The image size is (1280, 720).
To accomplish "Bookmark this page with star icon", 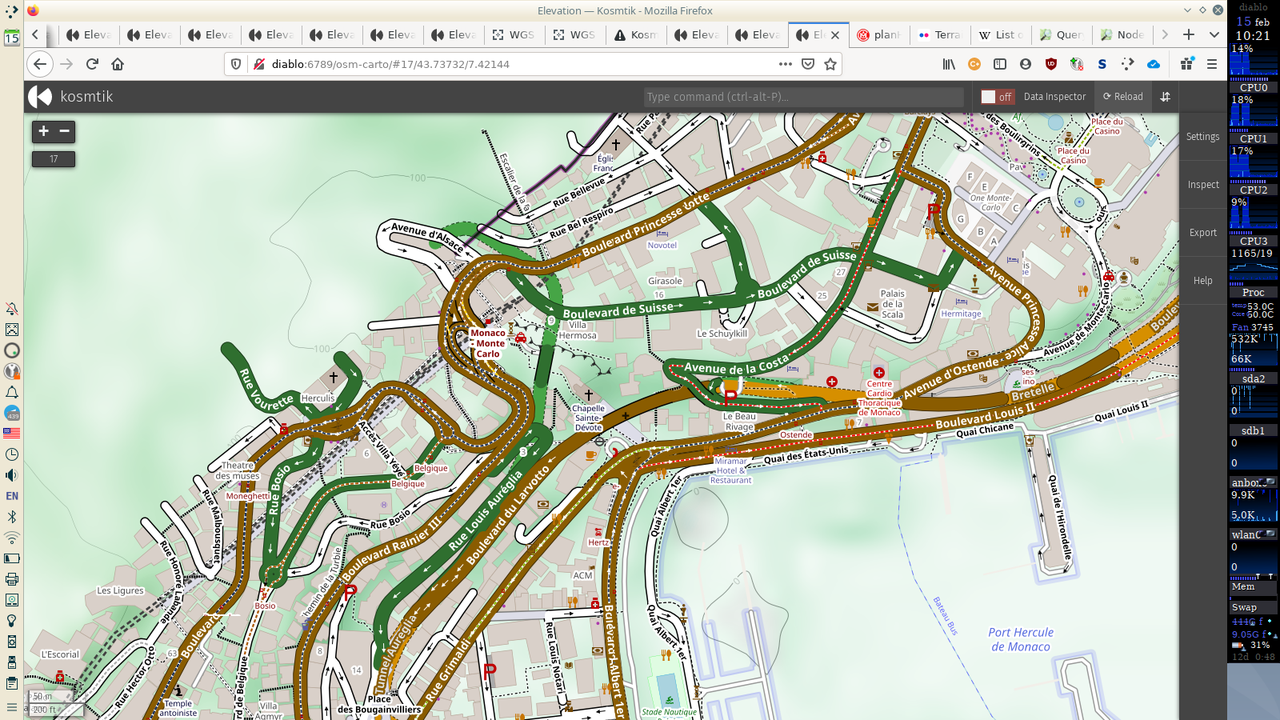I will click(x=830, y=64).
